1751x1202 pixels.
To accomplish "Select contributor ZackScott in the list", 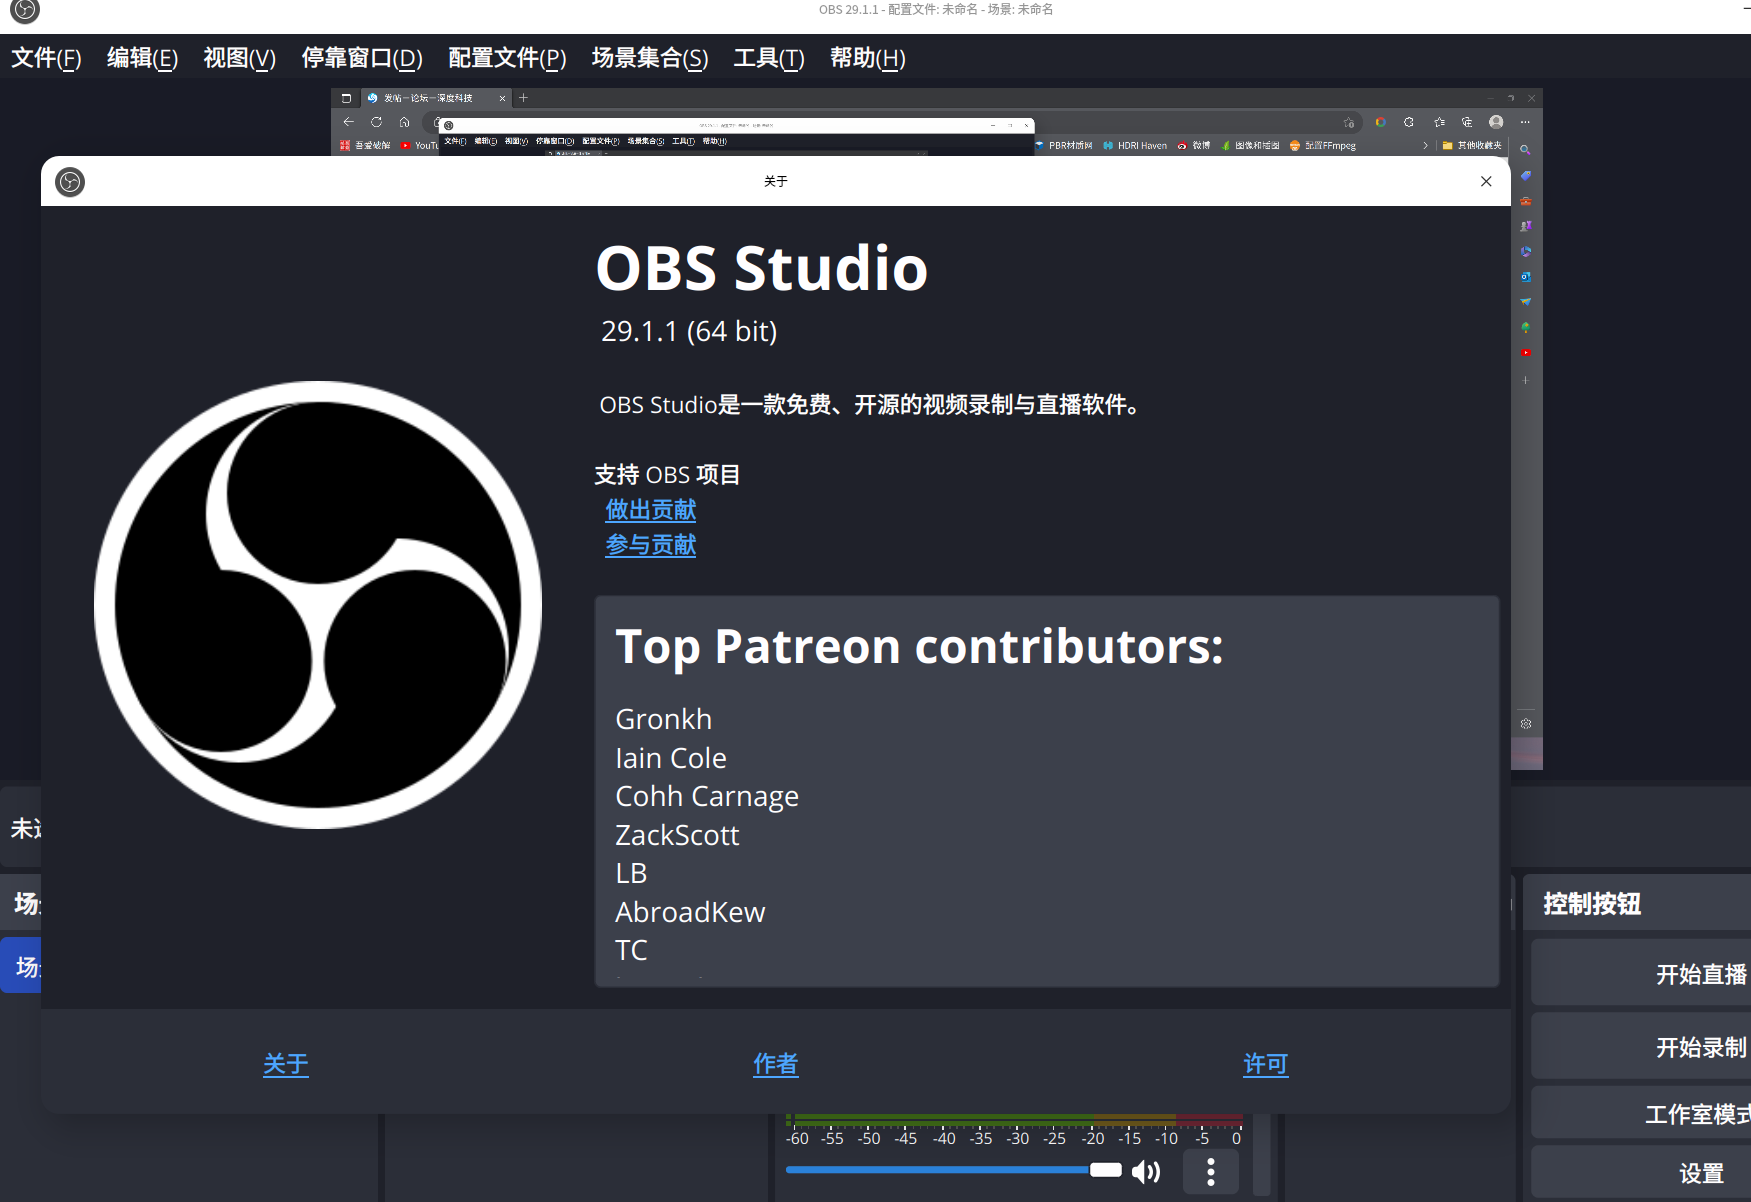I will click(x=677, y=835).
